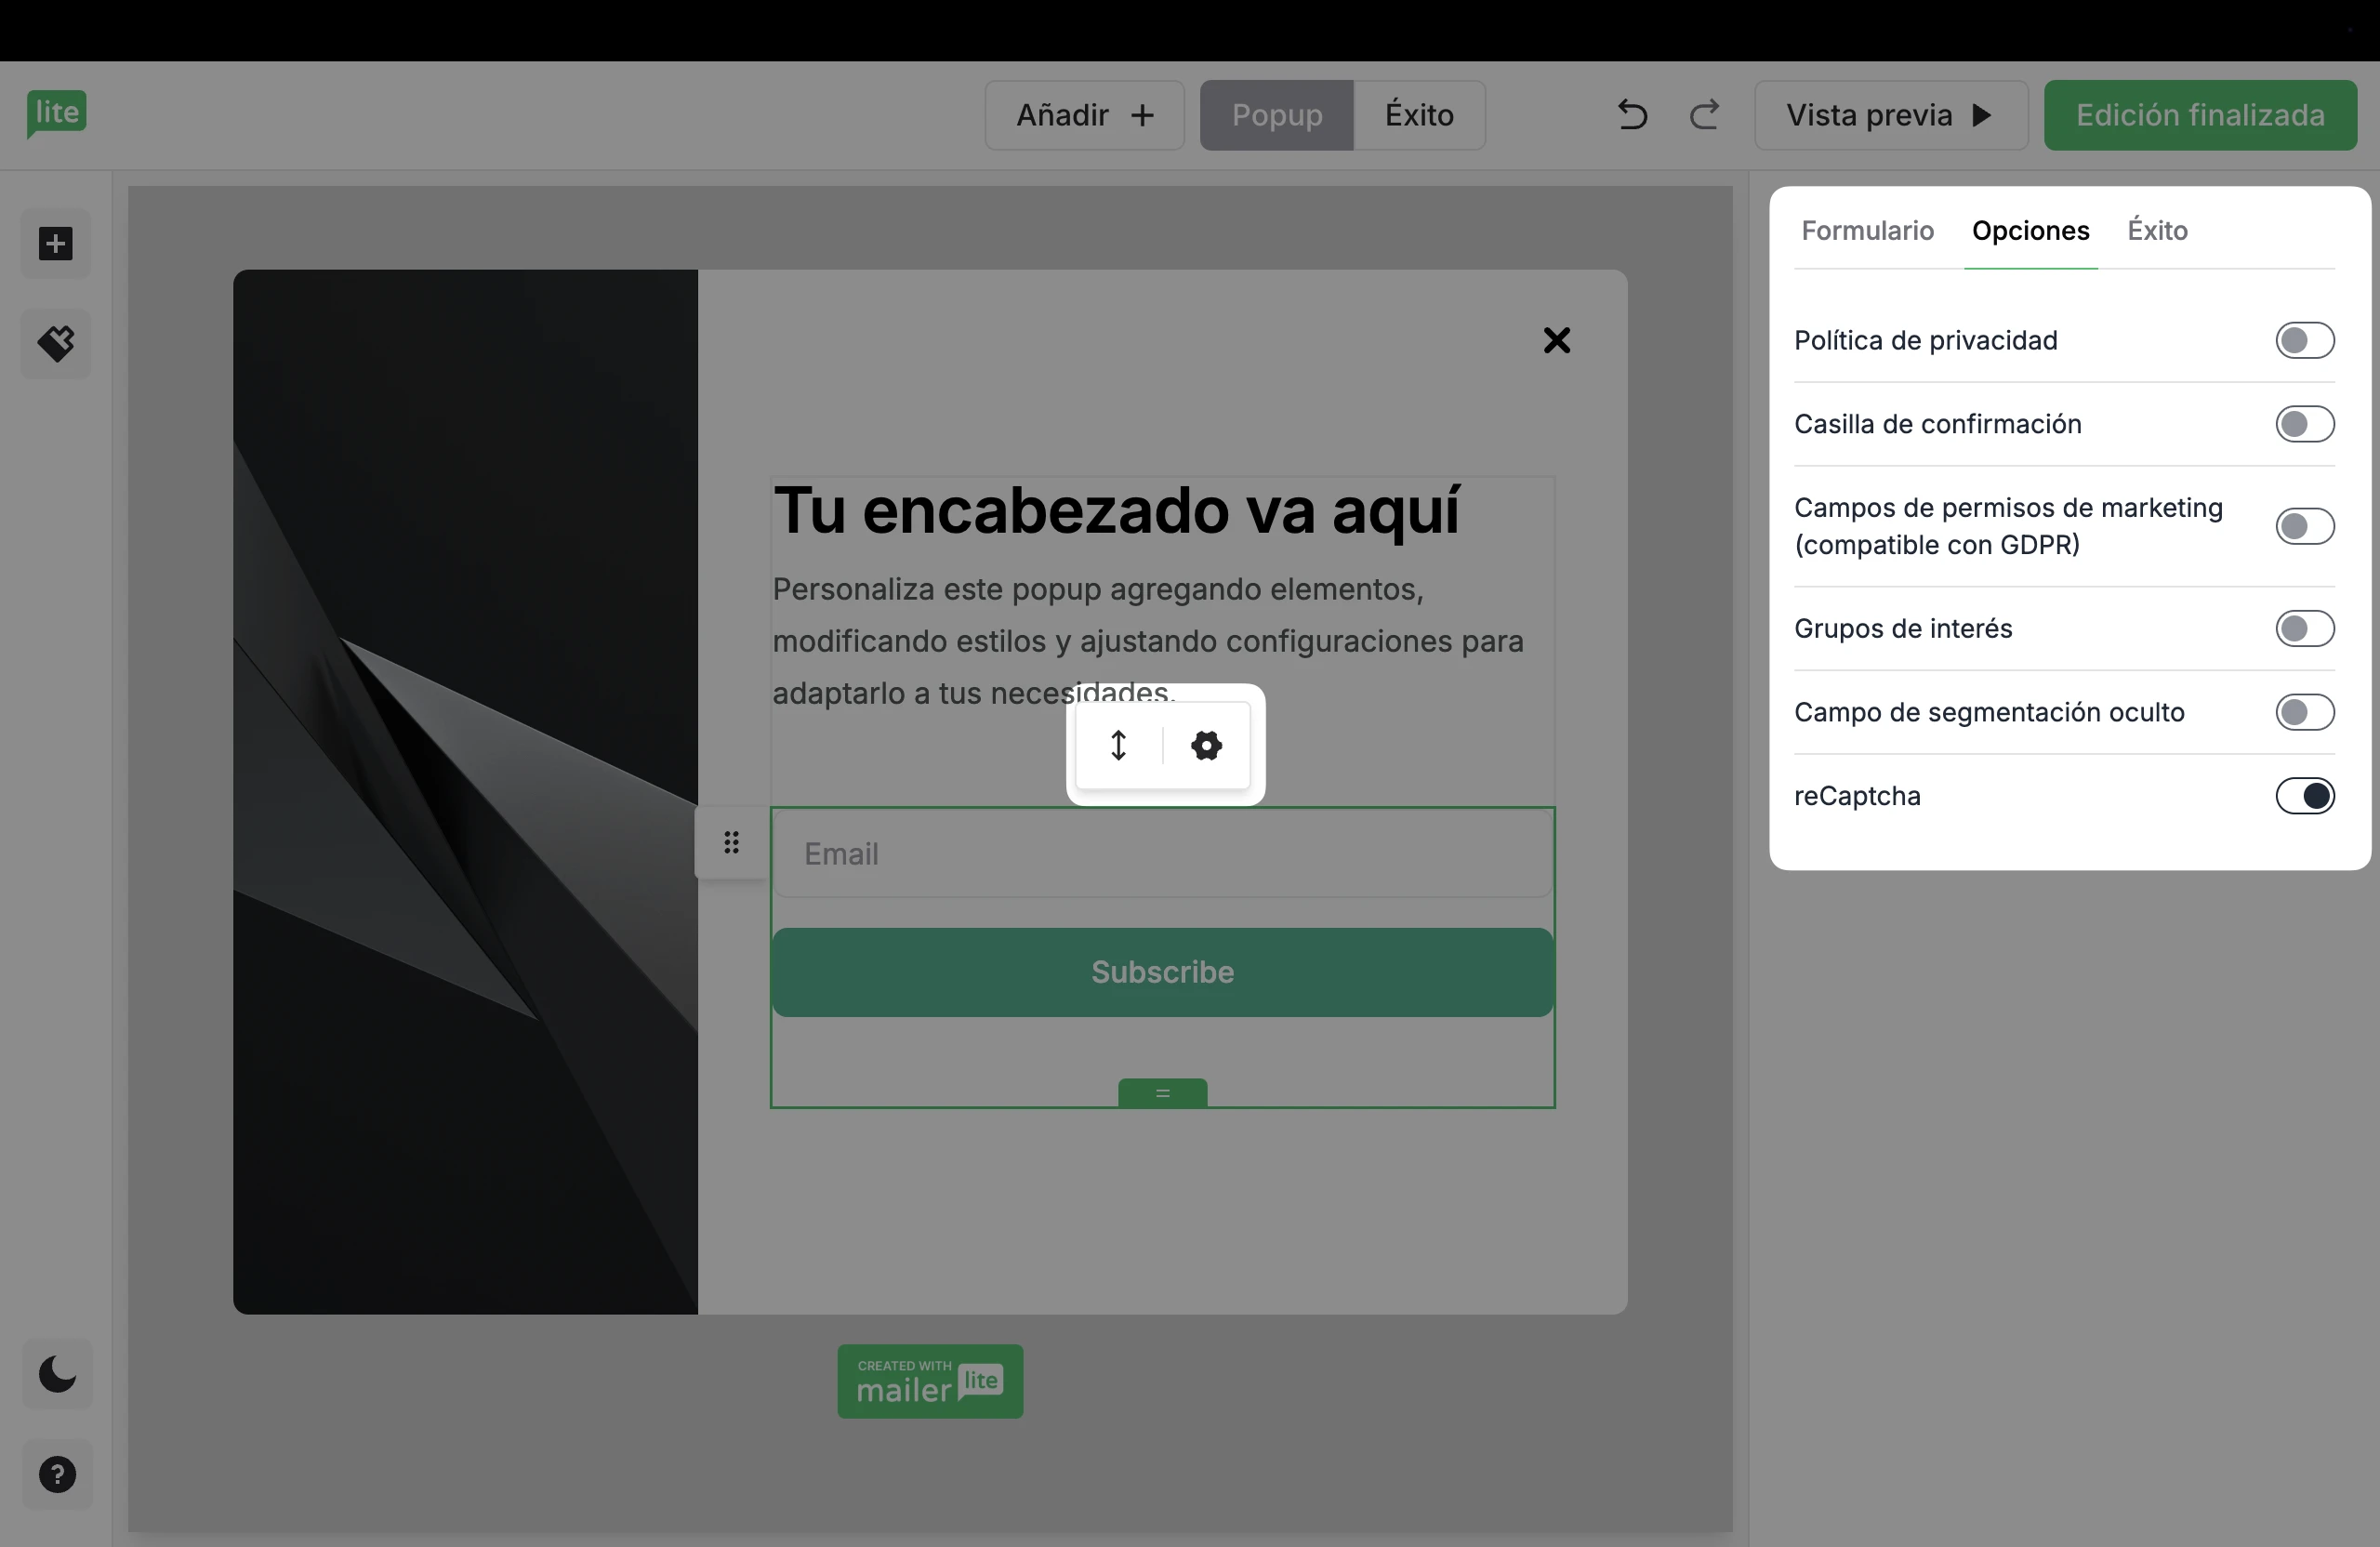Click the redo arrow
This screenshot has width=2380, height=1547.
pyautogui.click(x=1704, y=115)
